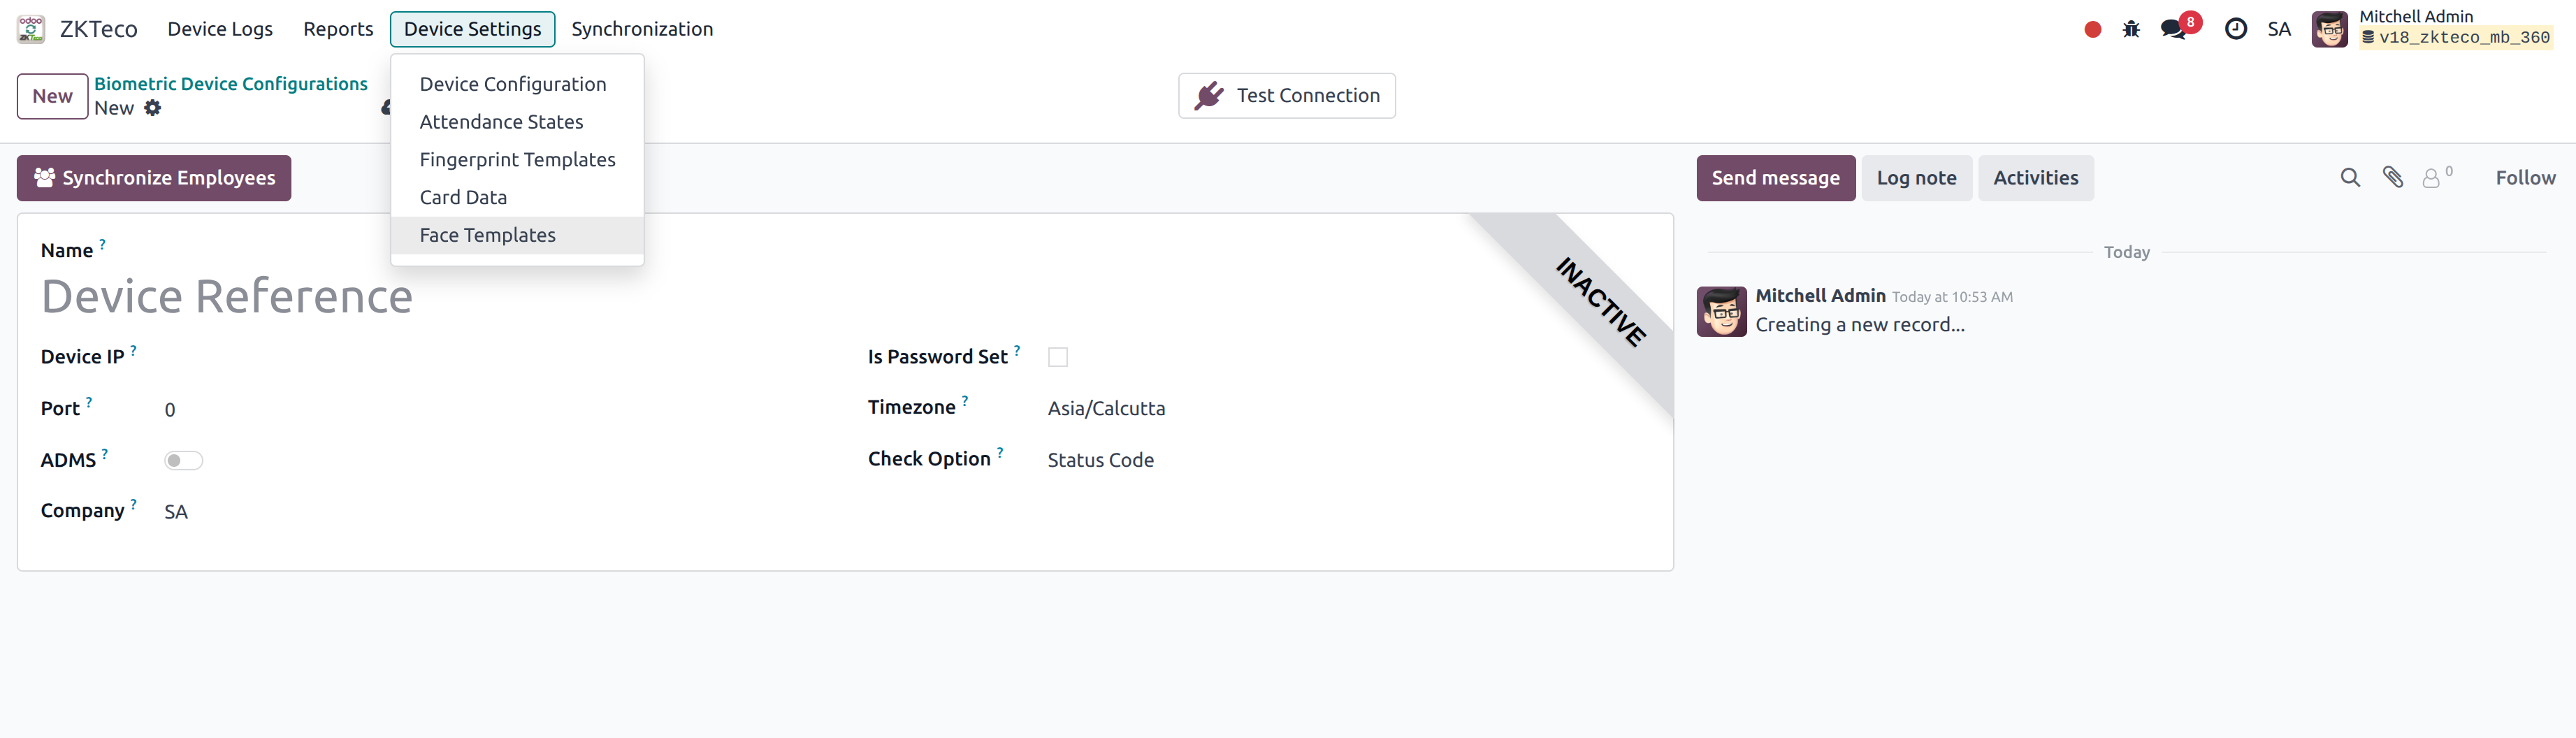2576x738 pixels.
Task: Tick the Is Password Set checkbox
Action: [1058, 357]
